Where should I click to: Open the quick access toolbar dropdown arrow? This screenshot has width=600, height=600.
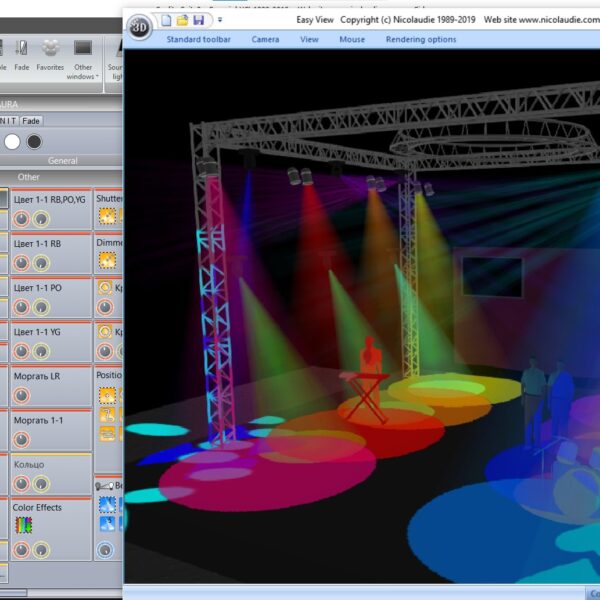point(220,20)
